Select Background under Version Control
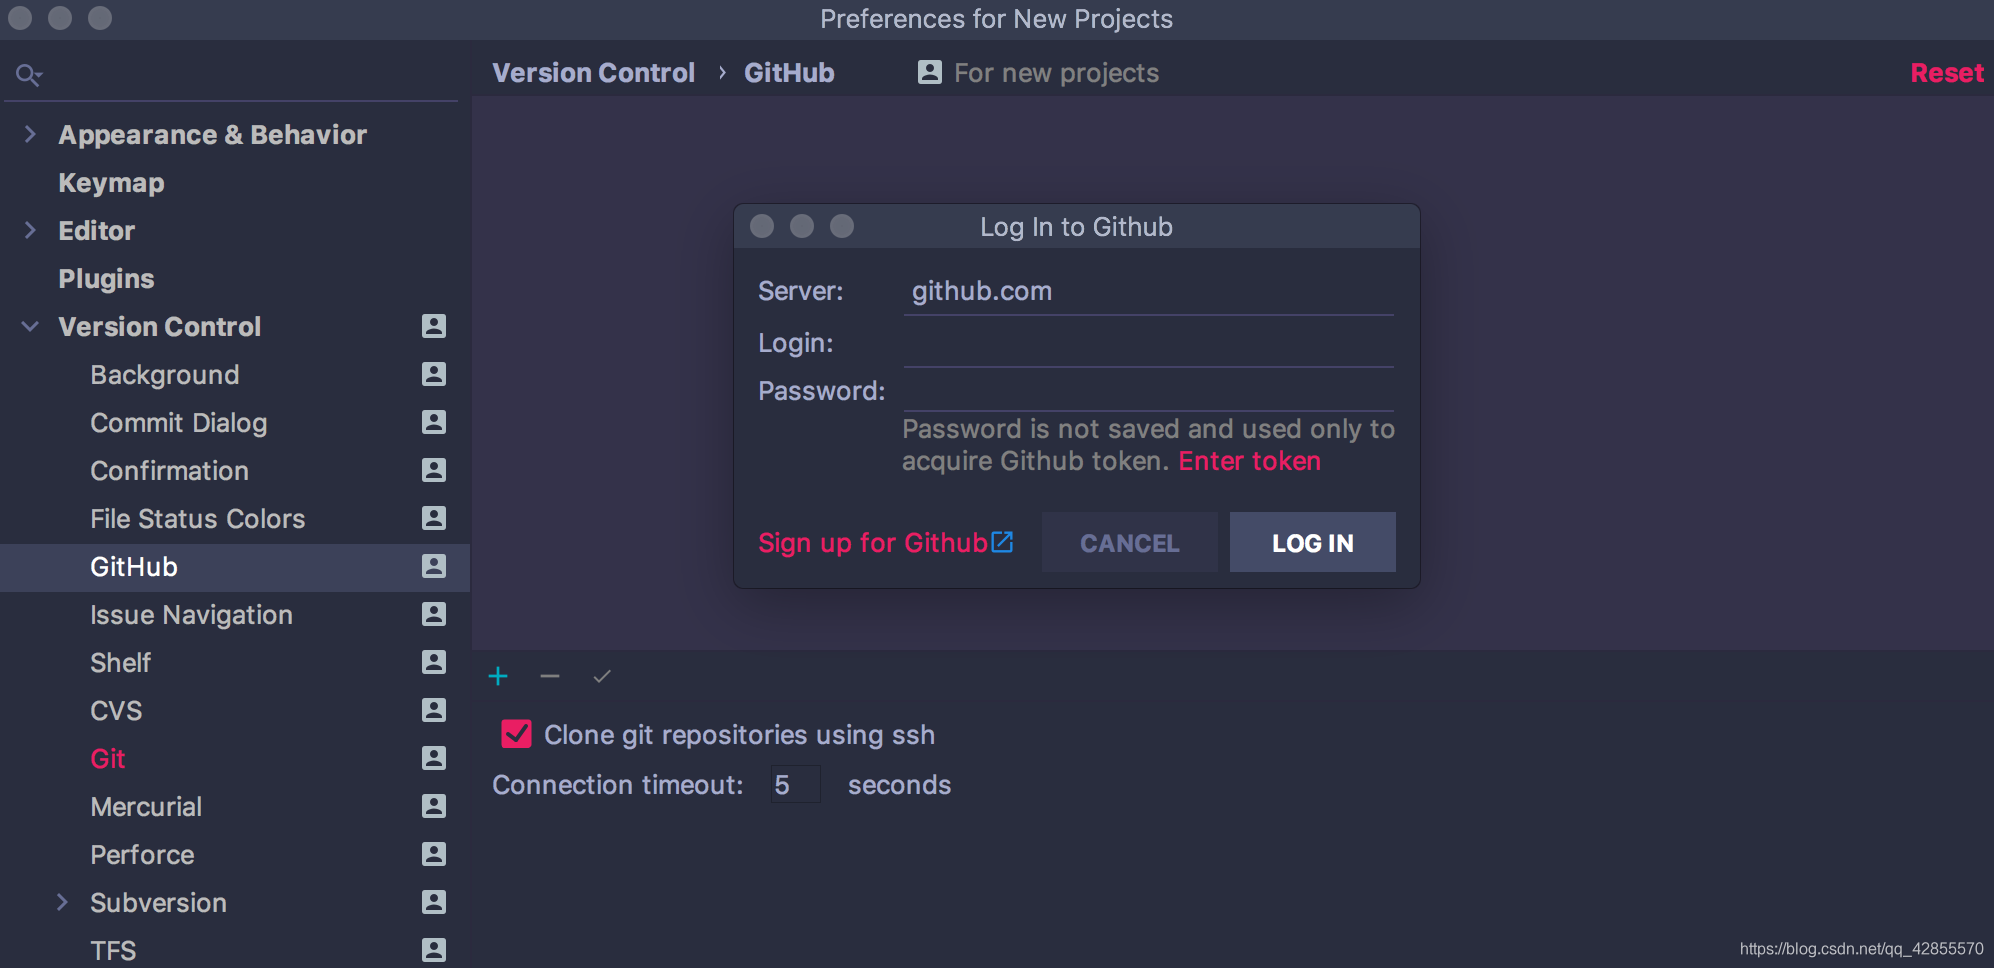This screenshot has height=968, width=1994. 165,375
